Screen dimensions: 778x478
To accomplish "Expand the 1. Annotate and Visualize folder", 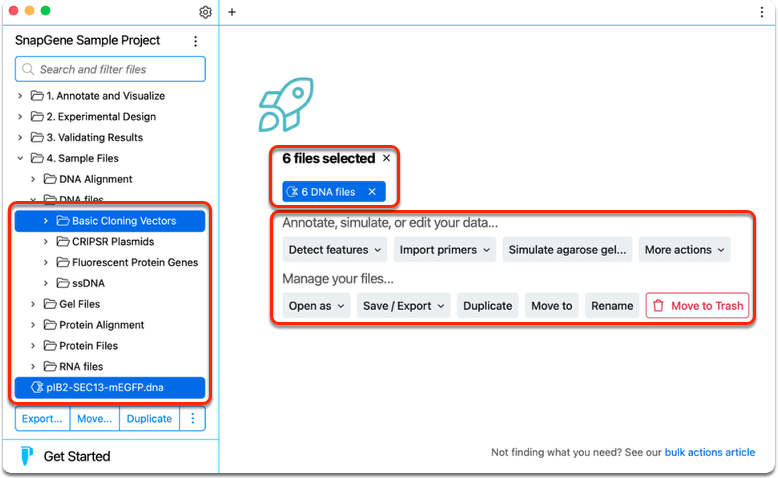I will click(20, 96).
